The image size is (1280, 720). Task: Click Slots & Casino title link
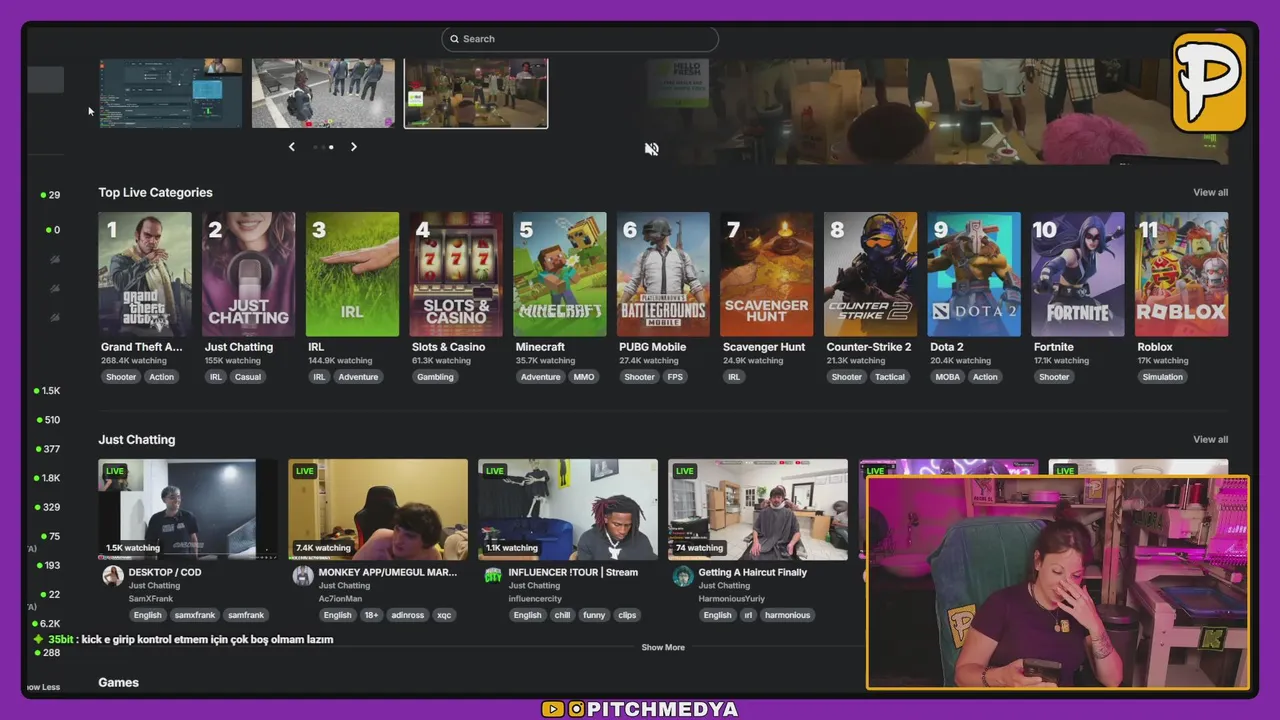448,347
